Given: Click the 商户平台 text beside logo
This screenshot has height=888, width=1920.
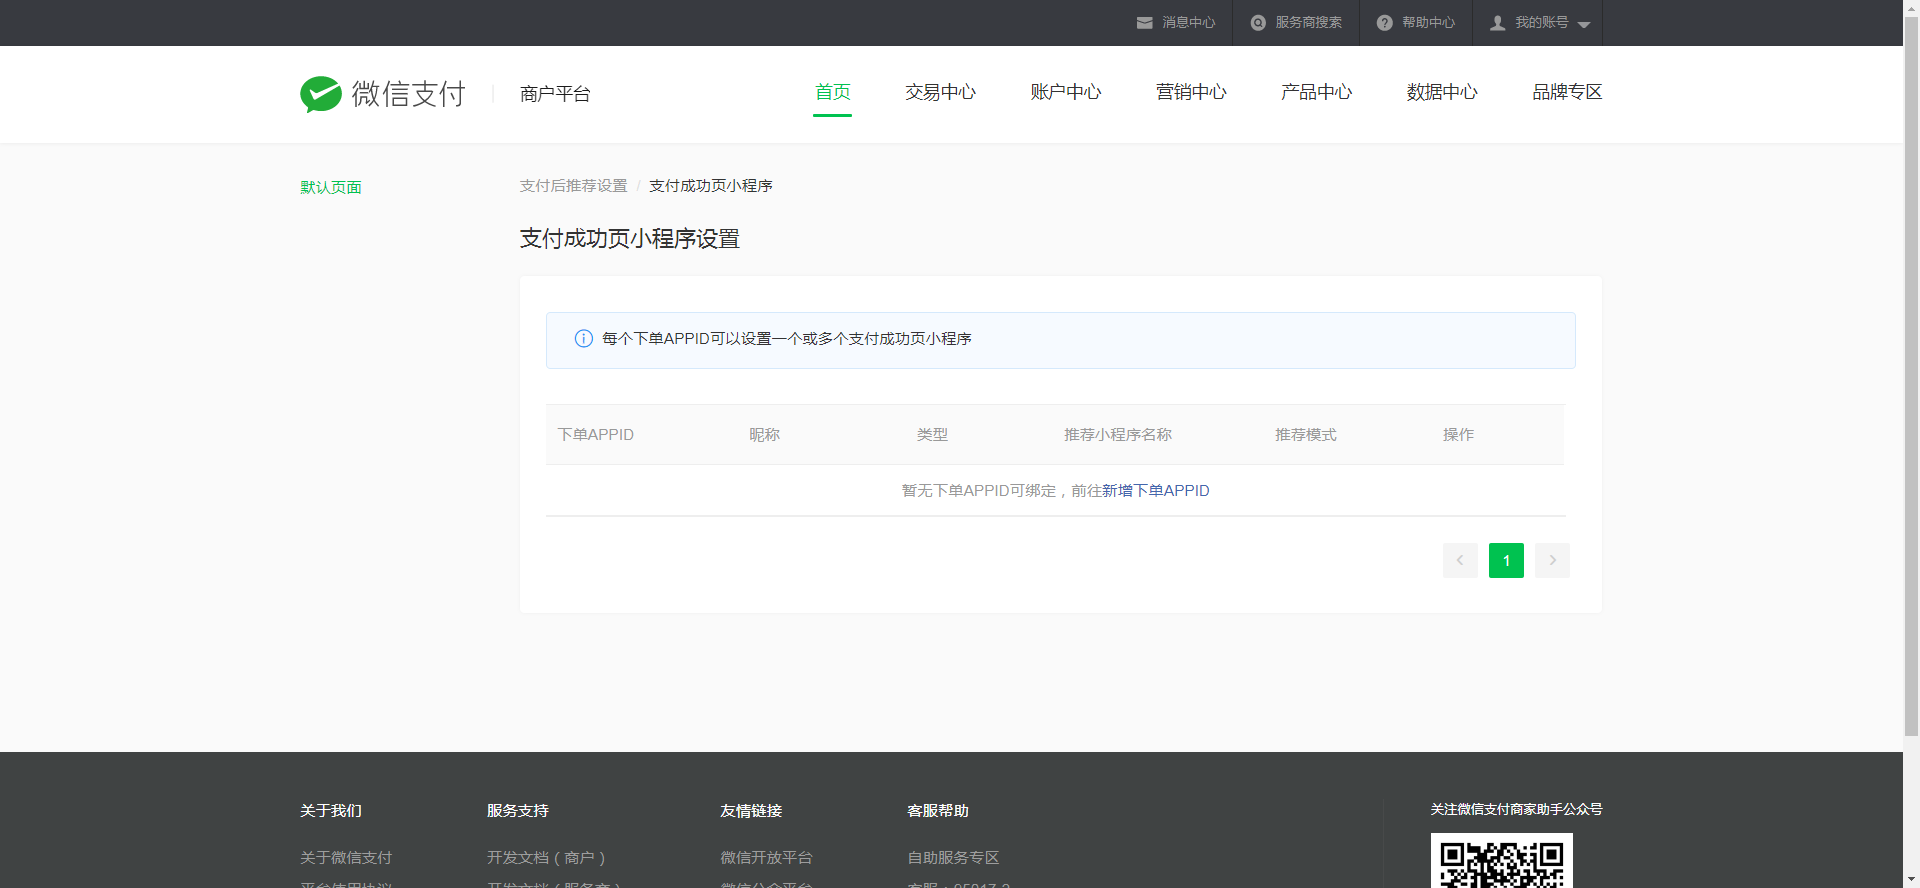Looking at the screenshot, I should click(555, 94).
